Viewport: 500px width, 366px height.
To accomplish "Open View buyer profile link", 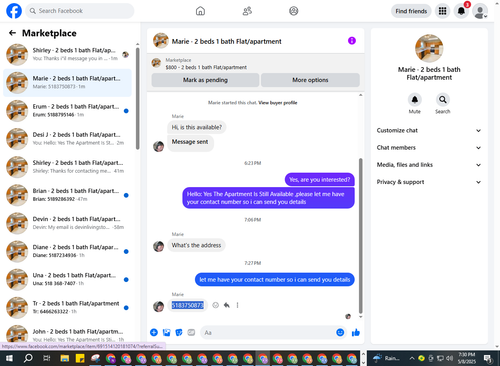I will [x=278, y=103].
